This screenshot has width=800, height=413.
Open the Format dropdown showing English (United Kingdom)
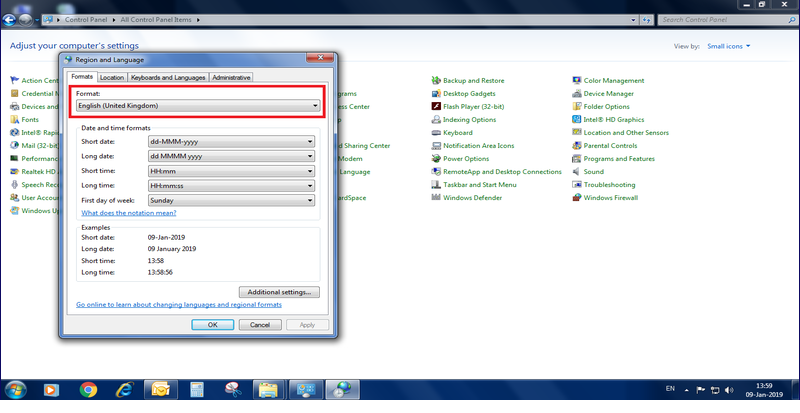(x=198, y=106)
